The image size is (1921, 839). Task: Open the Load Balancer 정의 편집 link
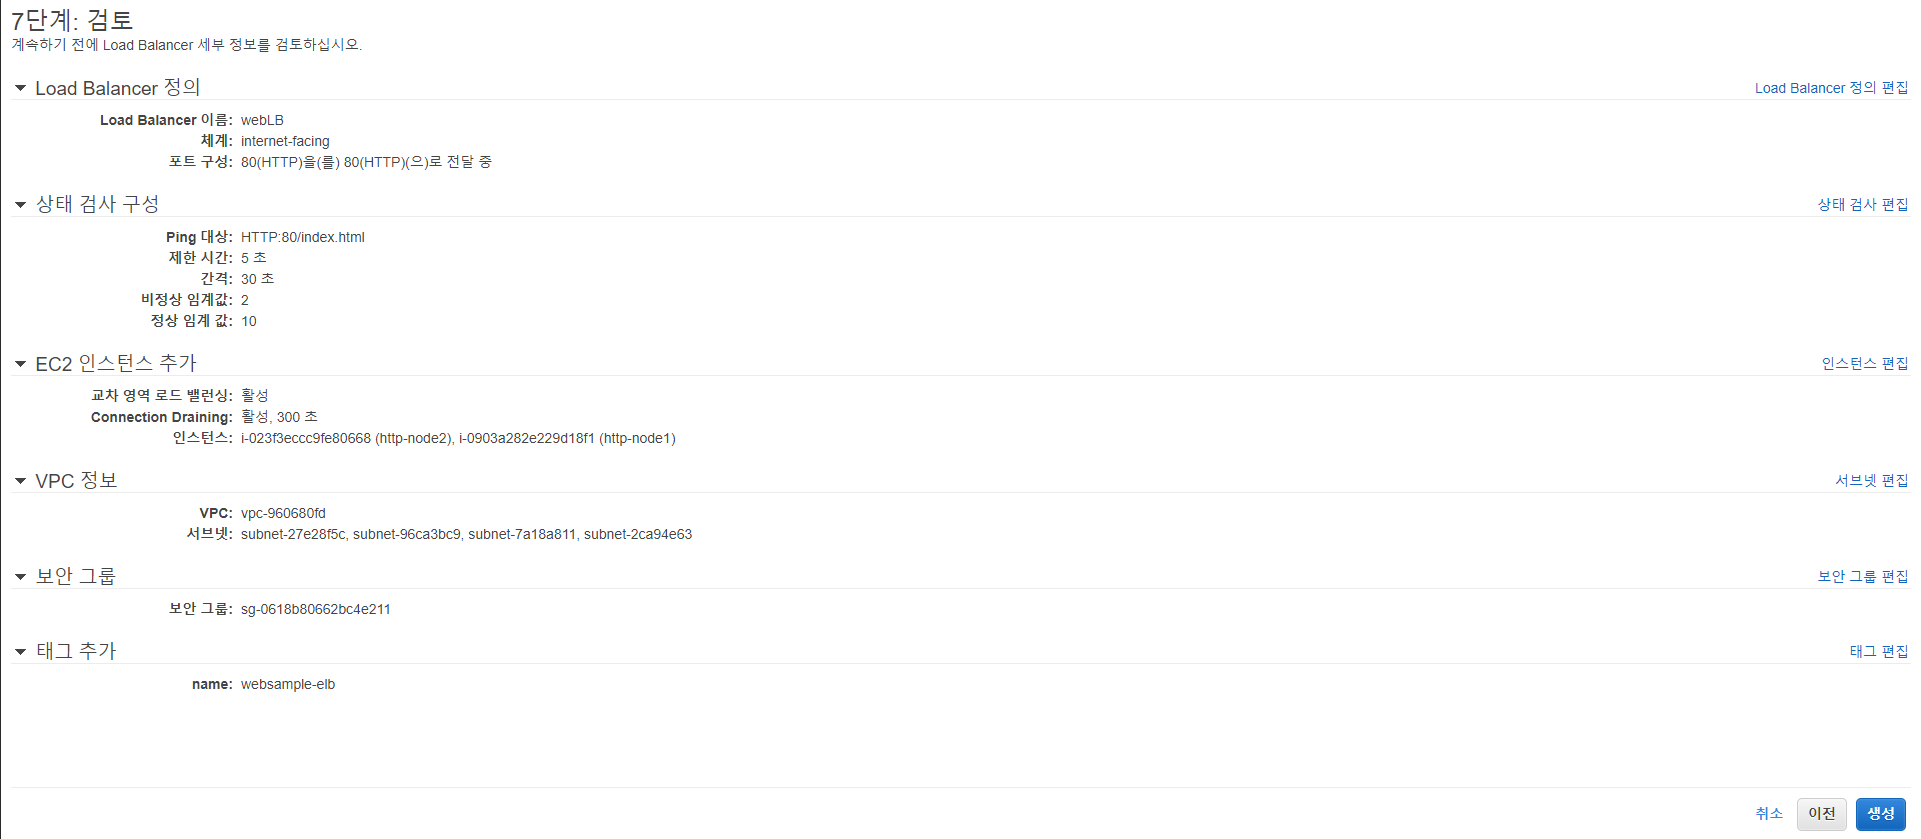coord(1831,88)
